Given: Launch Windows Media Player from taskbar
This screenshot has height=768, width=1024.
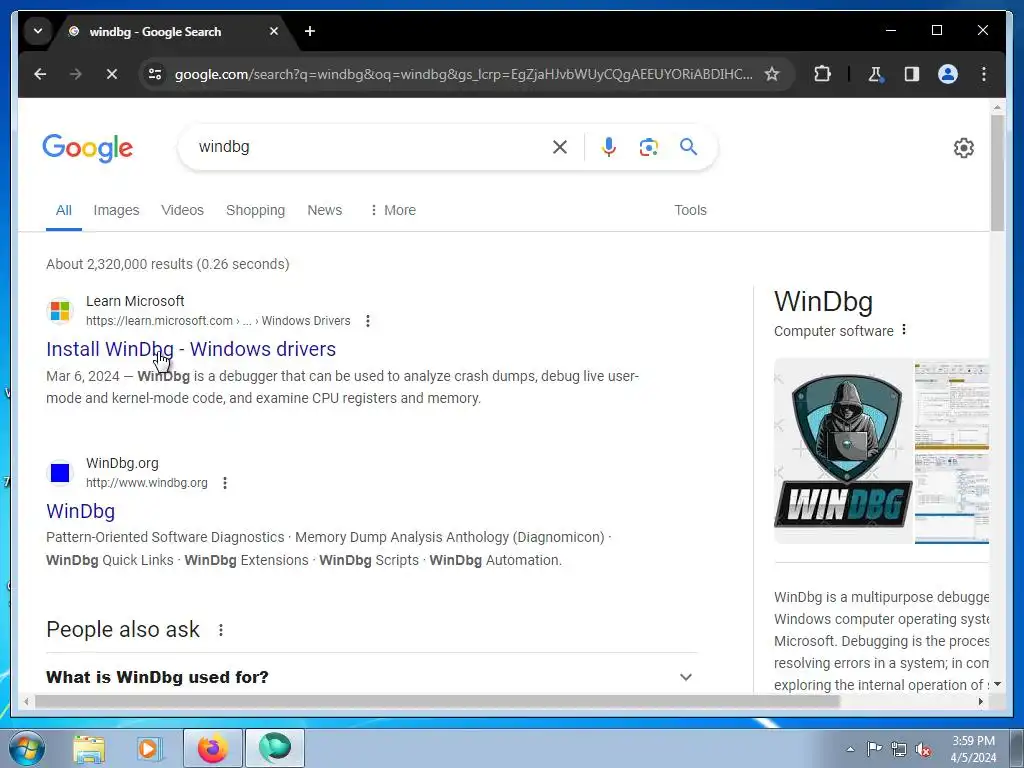Looking at the screenshot, I should [149, 748].
